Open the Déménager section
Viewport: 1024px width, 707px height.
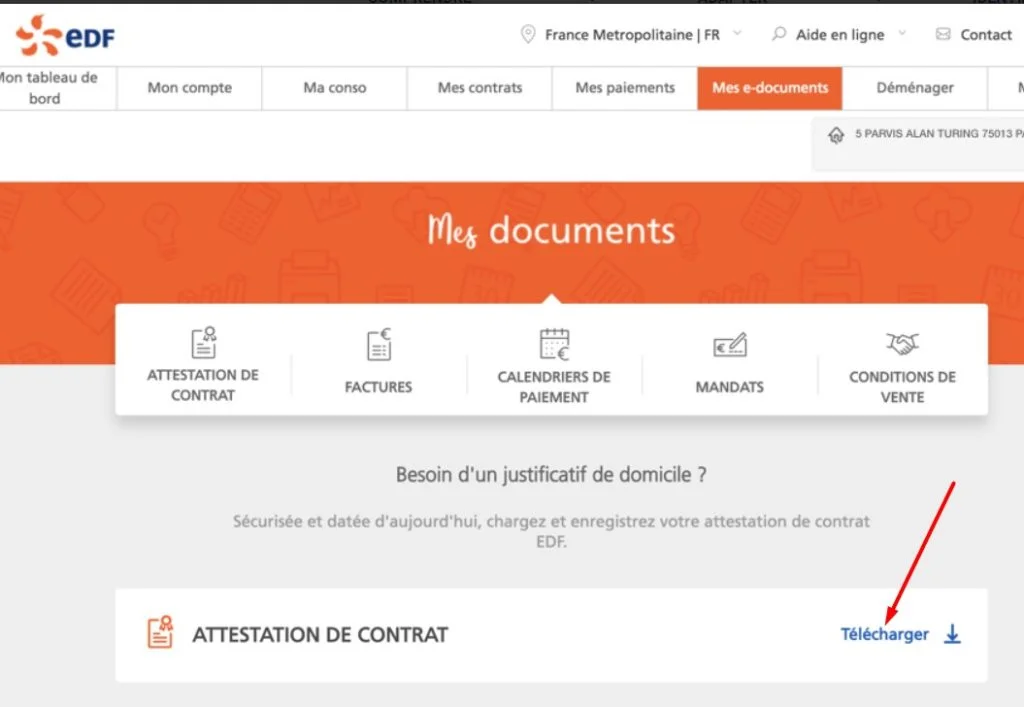tap(914, 88)
